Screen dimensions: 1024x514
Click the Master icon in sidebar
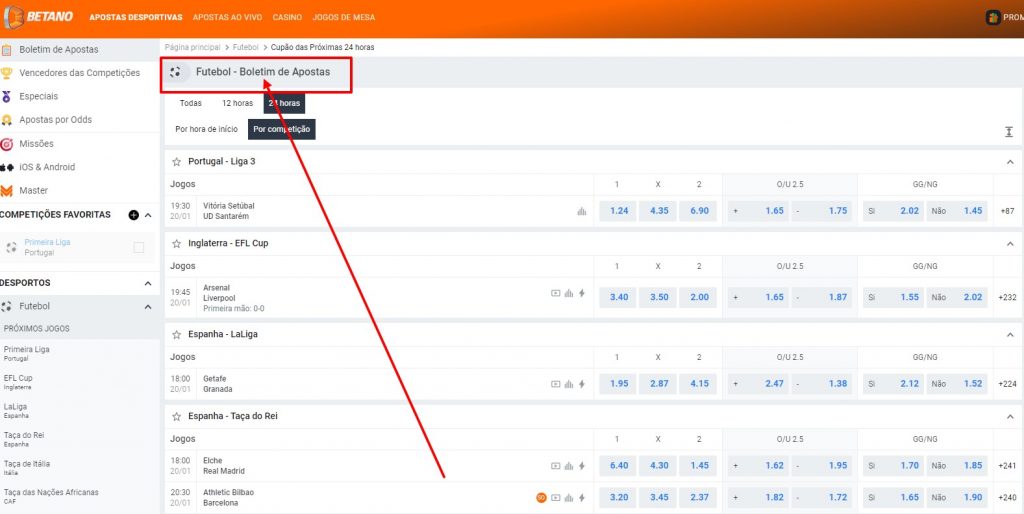[7, 191]
